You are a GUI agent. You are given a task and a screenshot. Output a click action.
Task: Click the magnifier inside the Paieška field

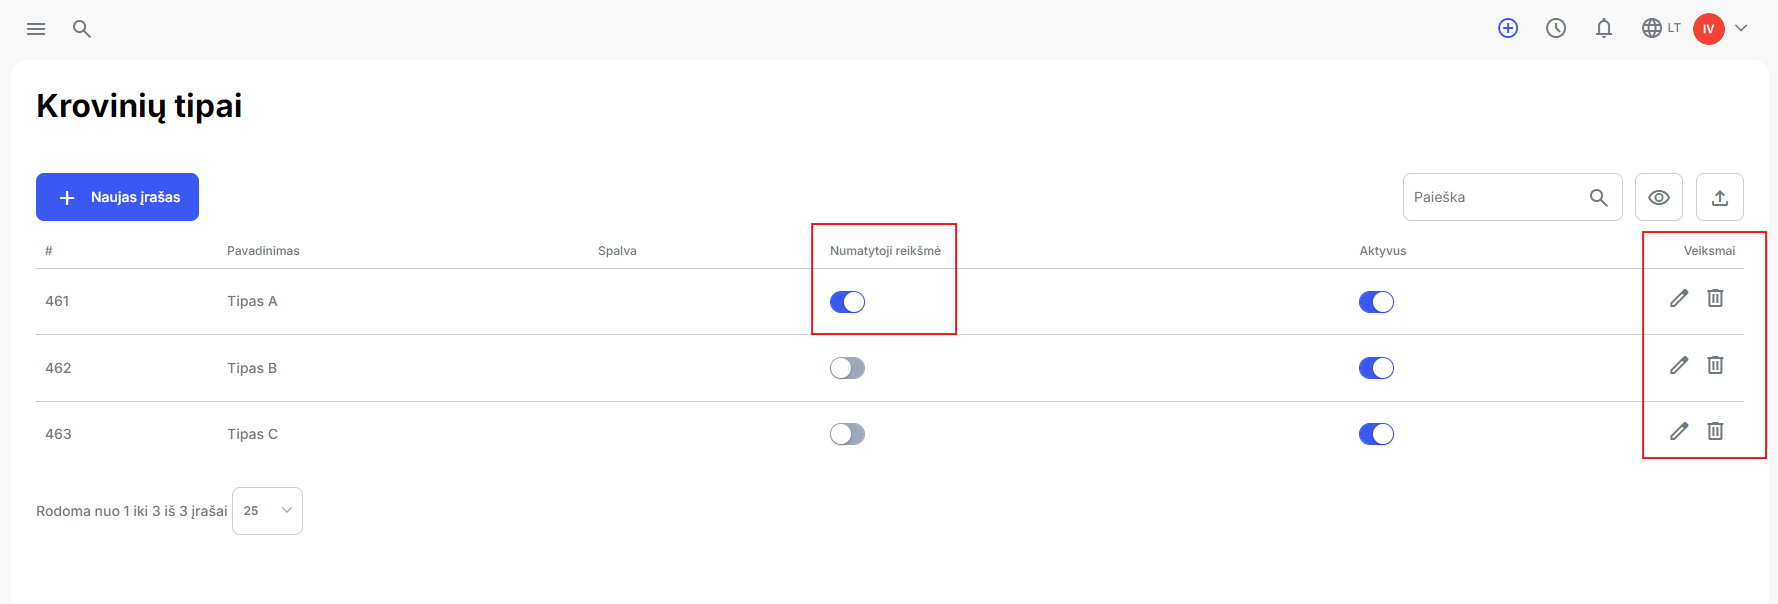coord(1599,198)
